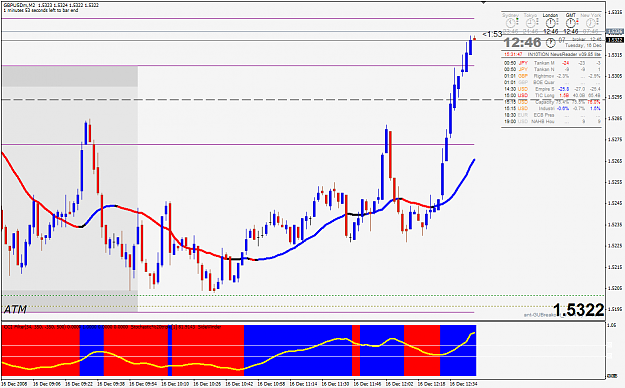Click the <1:53 label near latest candle
Screen dimensions: 625x388
coord(492,34)
